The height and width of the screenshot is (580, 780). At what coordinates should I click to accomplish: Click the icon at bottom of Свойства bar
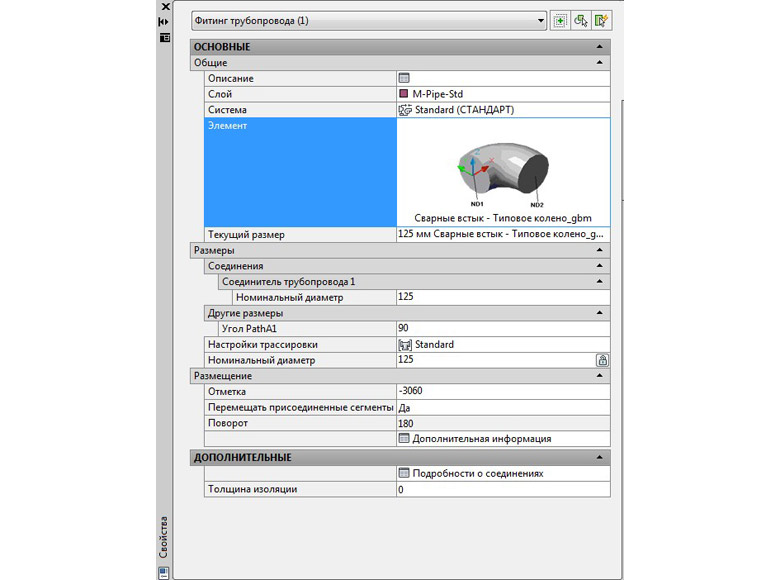(164, 573)
